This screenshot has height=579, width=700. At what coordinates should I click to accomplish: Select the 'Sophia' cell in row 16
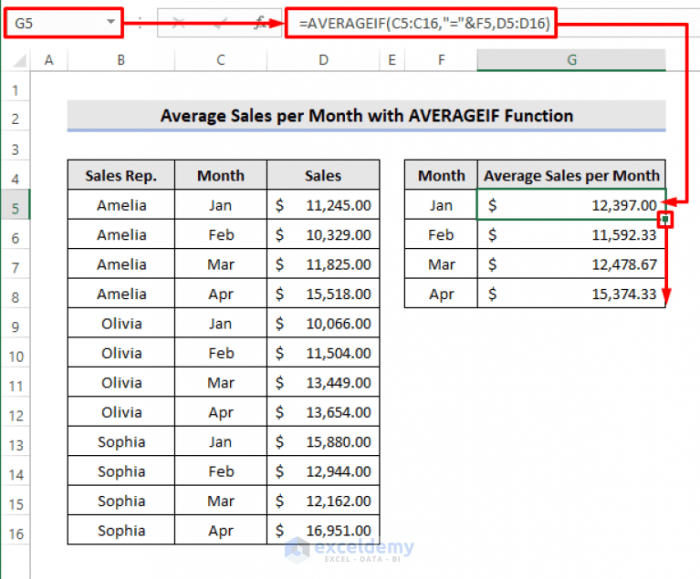point(121,530)
